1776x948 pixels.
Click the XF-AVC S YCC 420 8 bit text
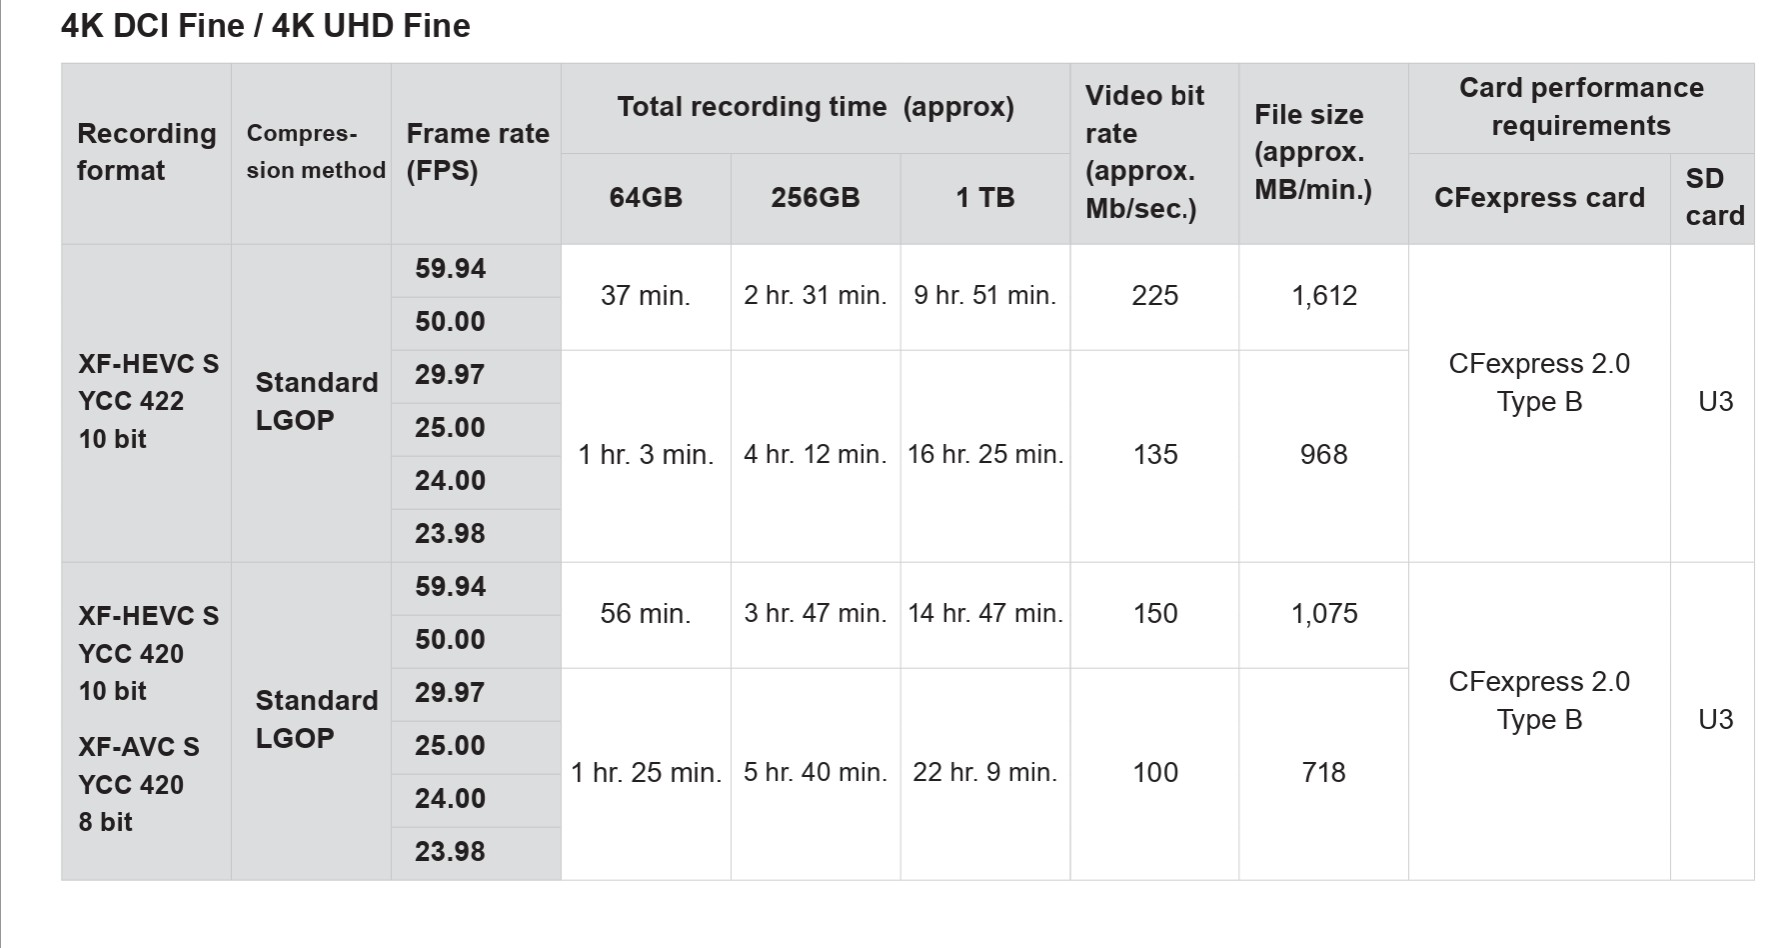(x=139, y=784)
